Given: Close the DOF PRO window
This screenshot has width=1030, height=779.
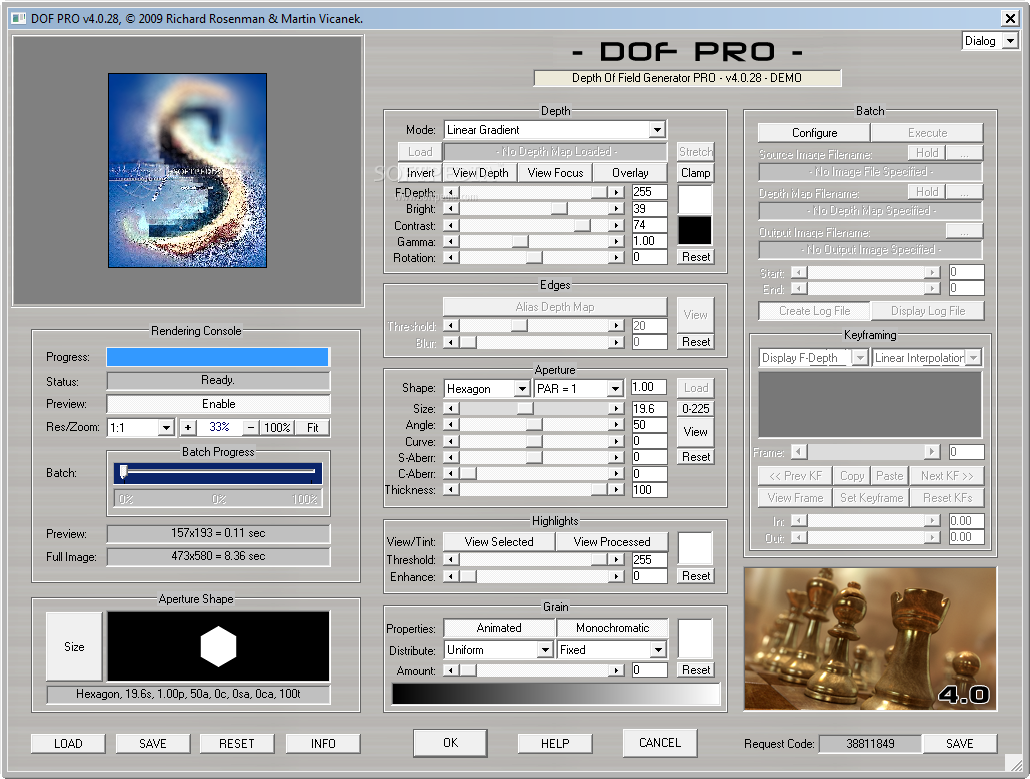Looking at the screenshot, I should [x=1010, y=18].
